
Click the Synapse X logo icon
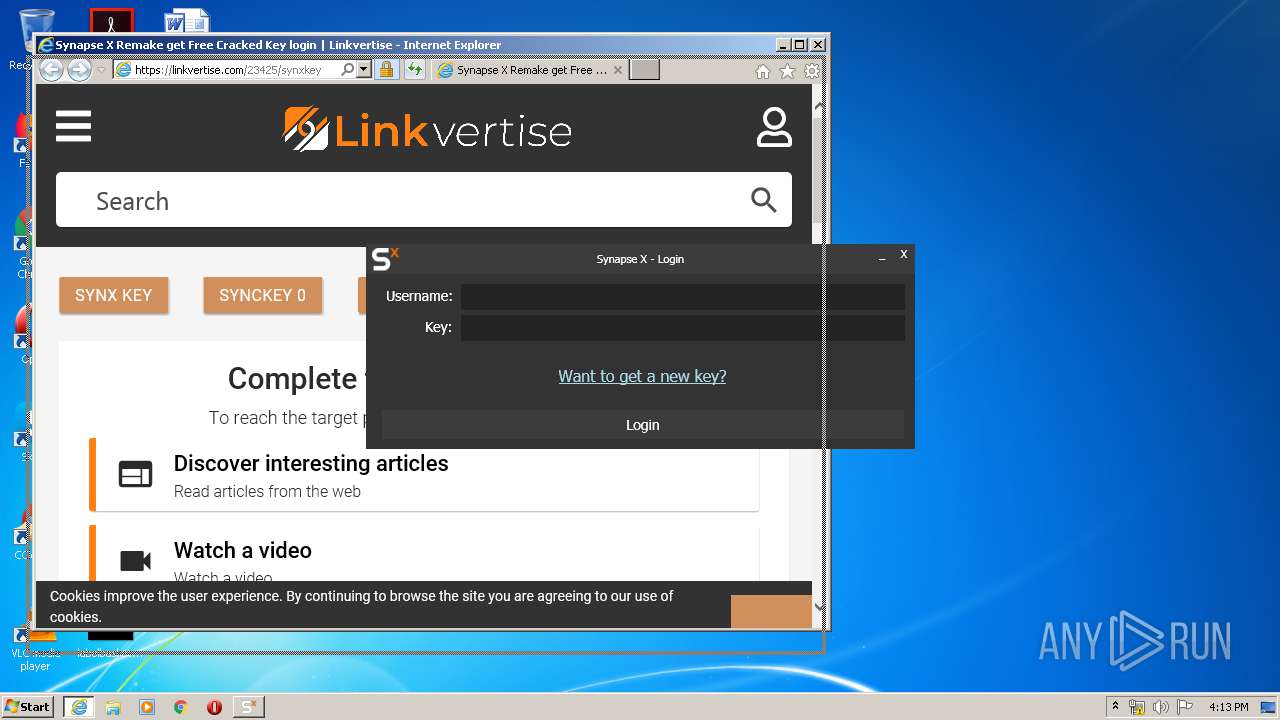pyautogui.click(x=385, y=259)
